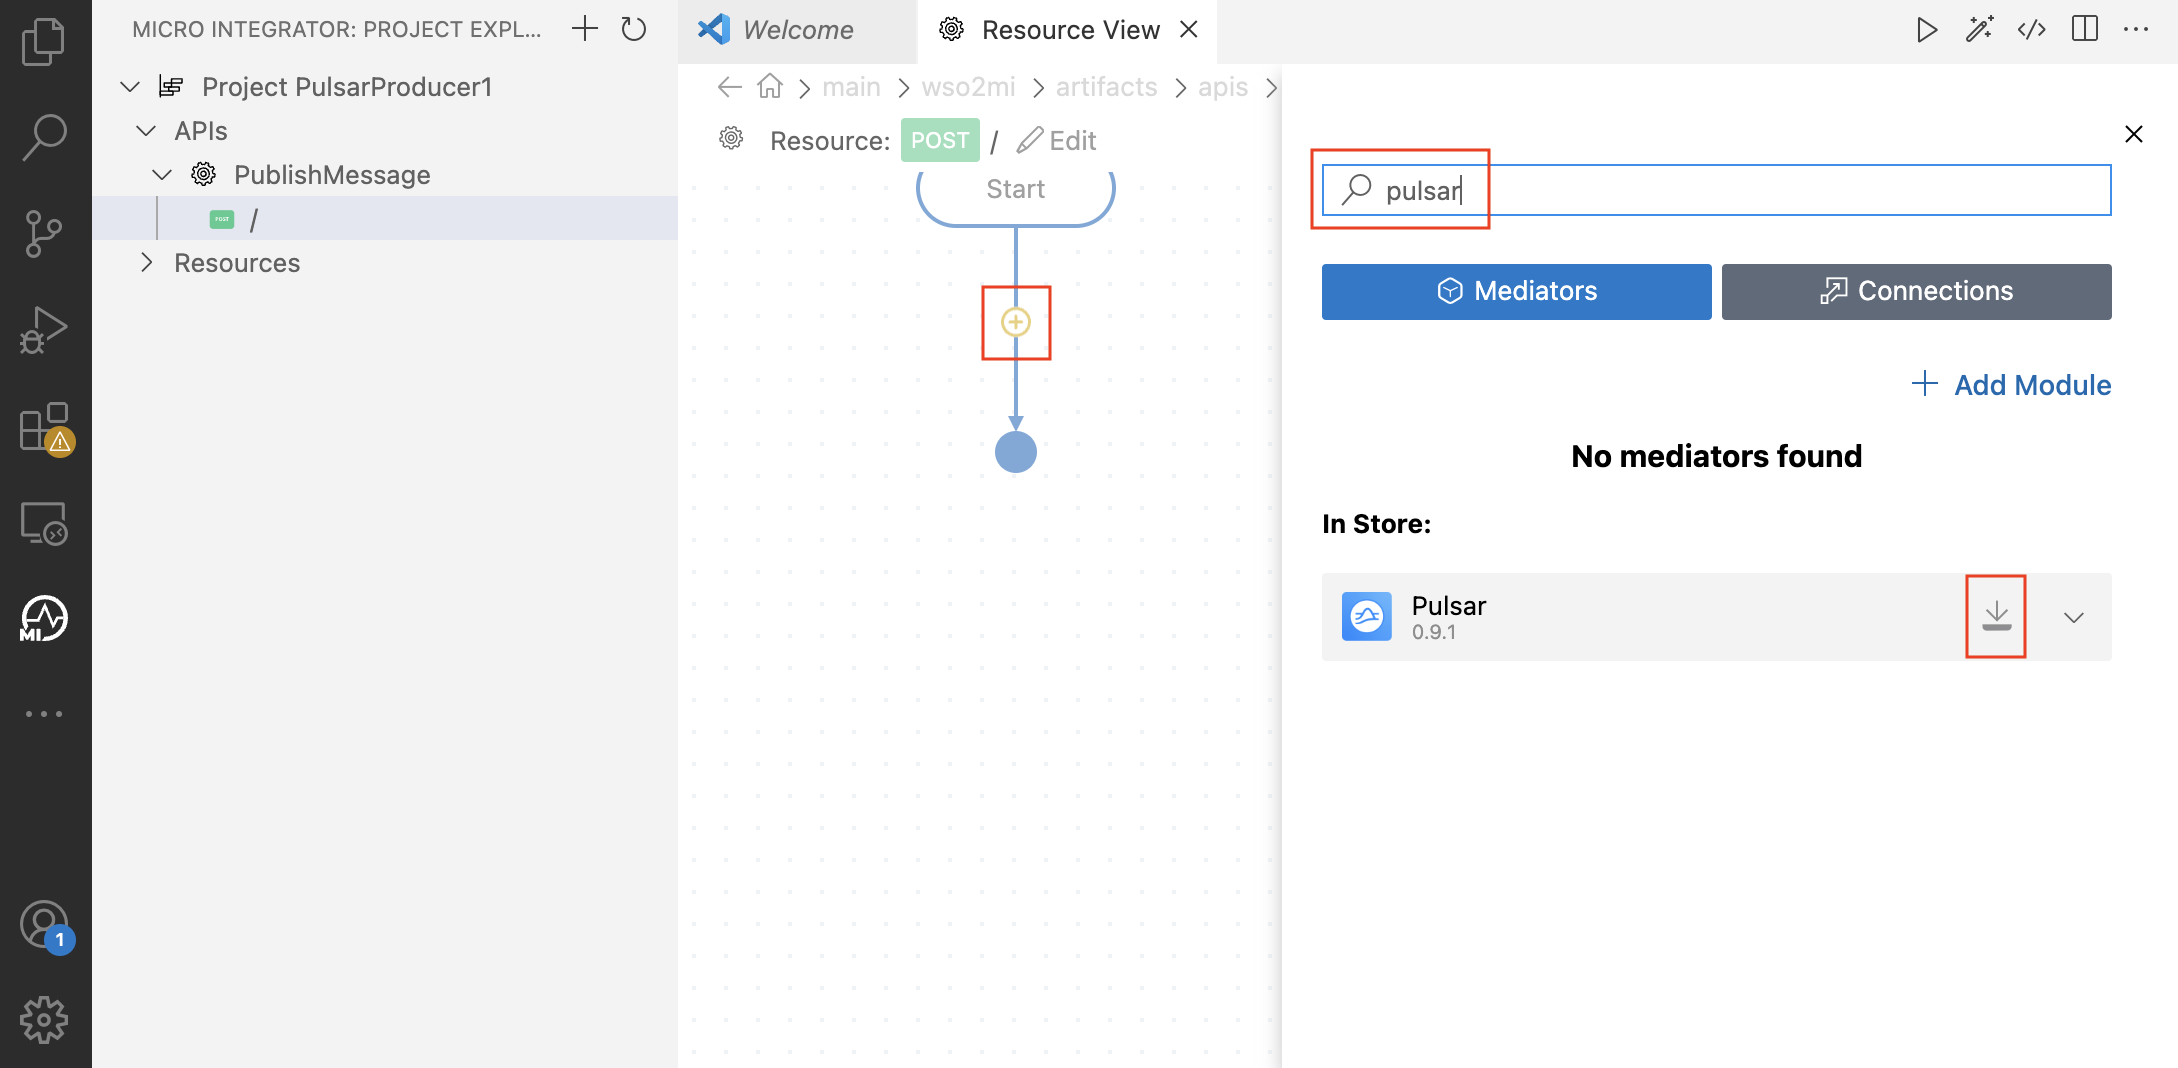
Task: Open Manage settings gear at bottom
Action: coord(44,1020)
